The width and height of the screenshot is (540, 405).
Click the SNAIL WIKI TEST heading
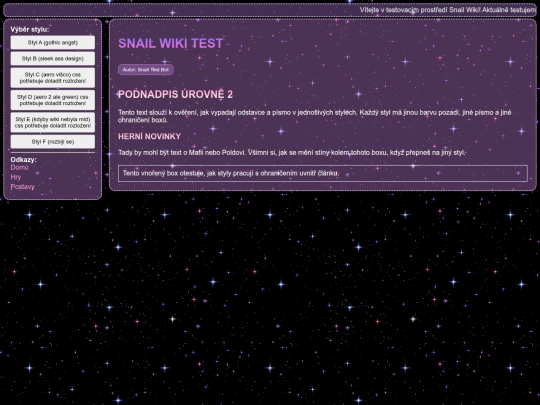click(171, 43)
